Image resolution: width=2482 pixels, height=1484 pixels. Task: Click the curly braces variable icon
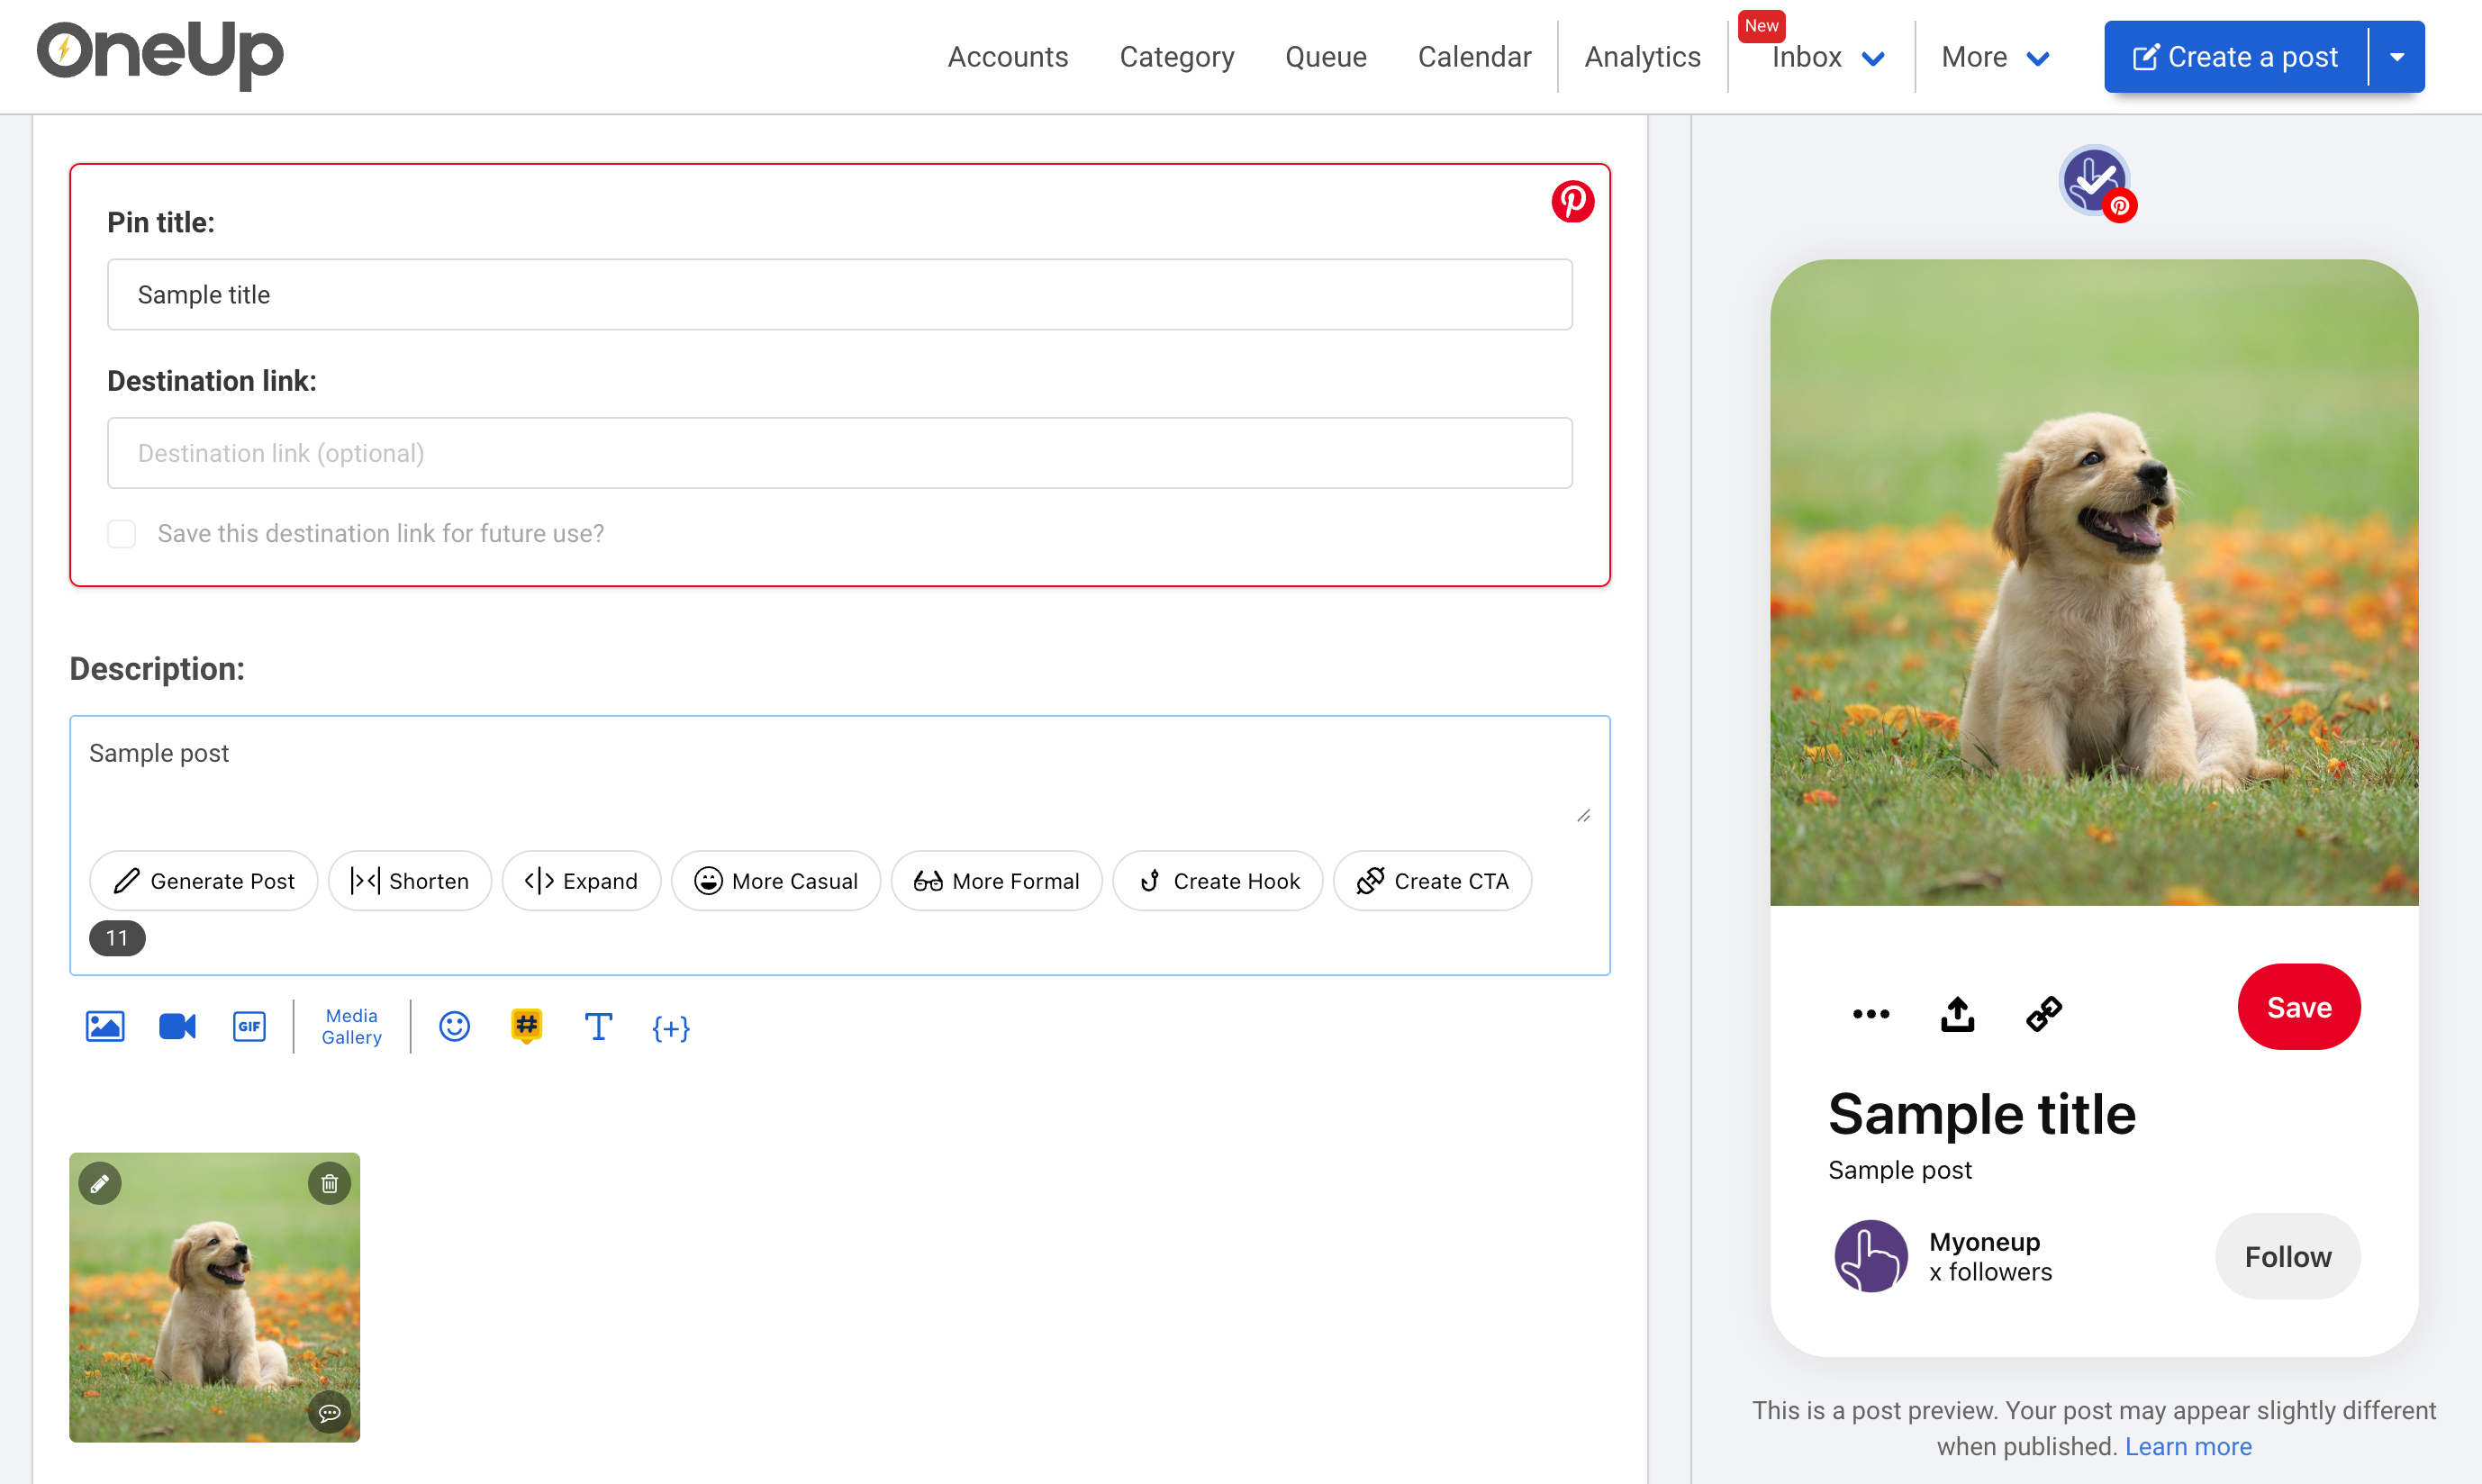coord(670,1028)
